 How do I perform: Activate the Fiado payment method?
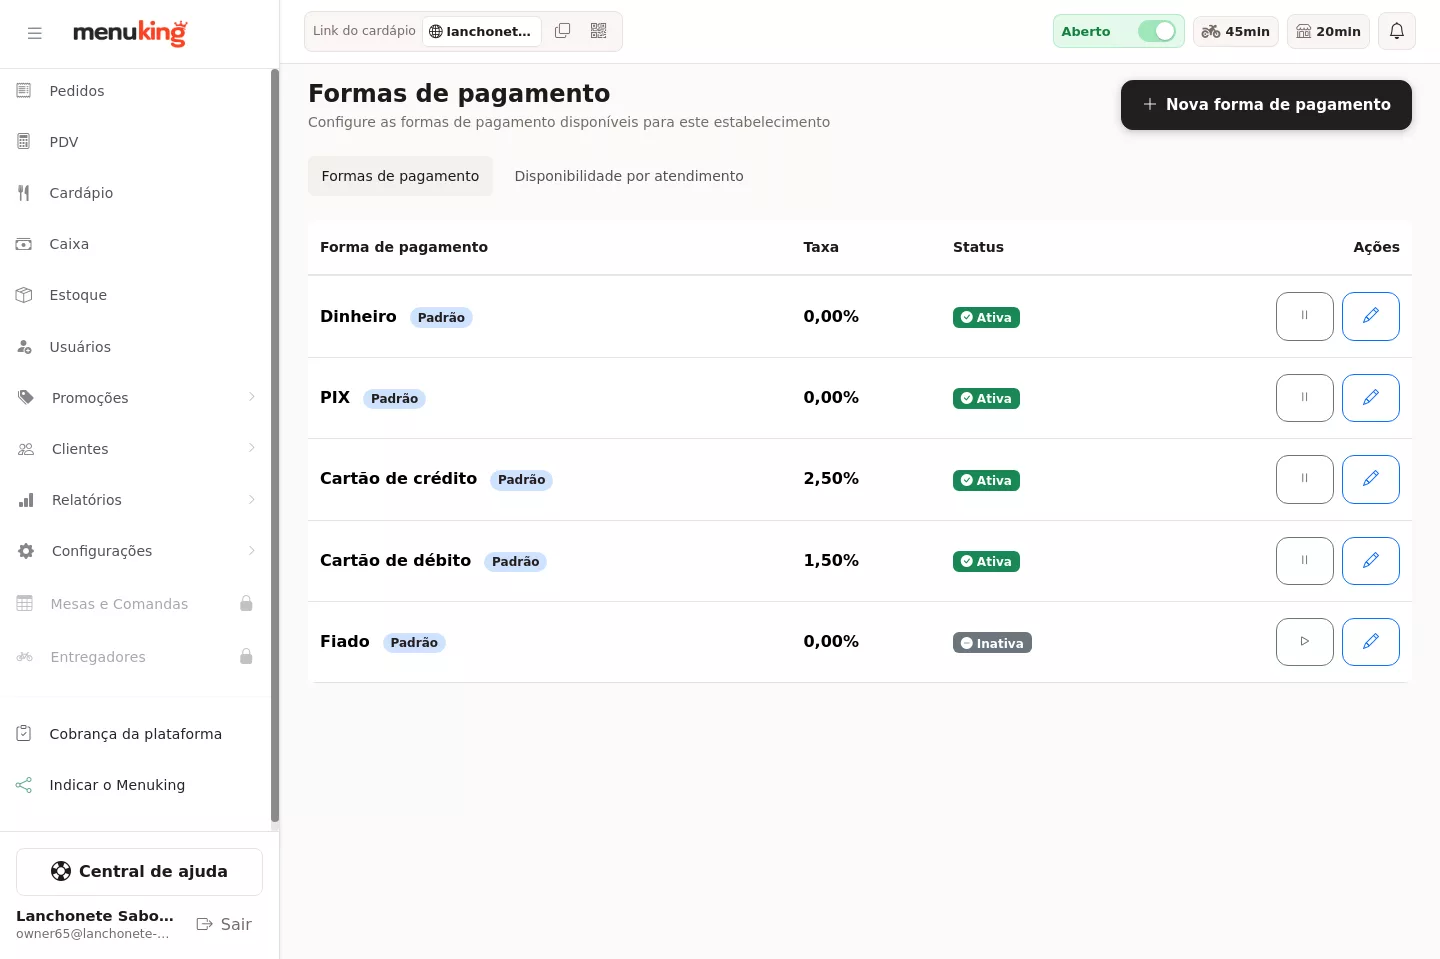(1305, 642)
